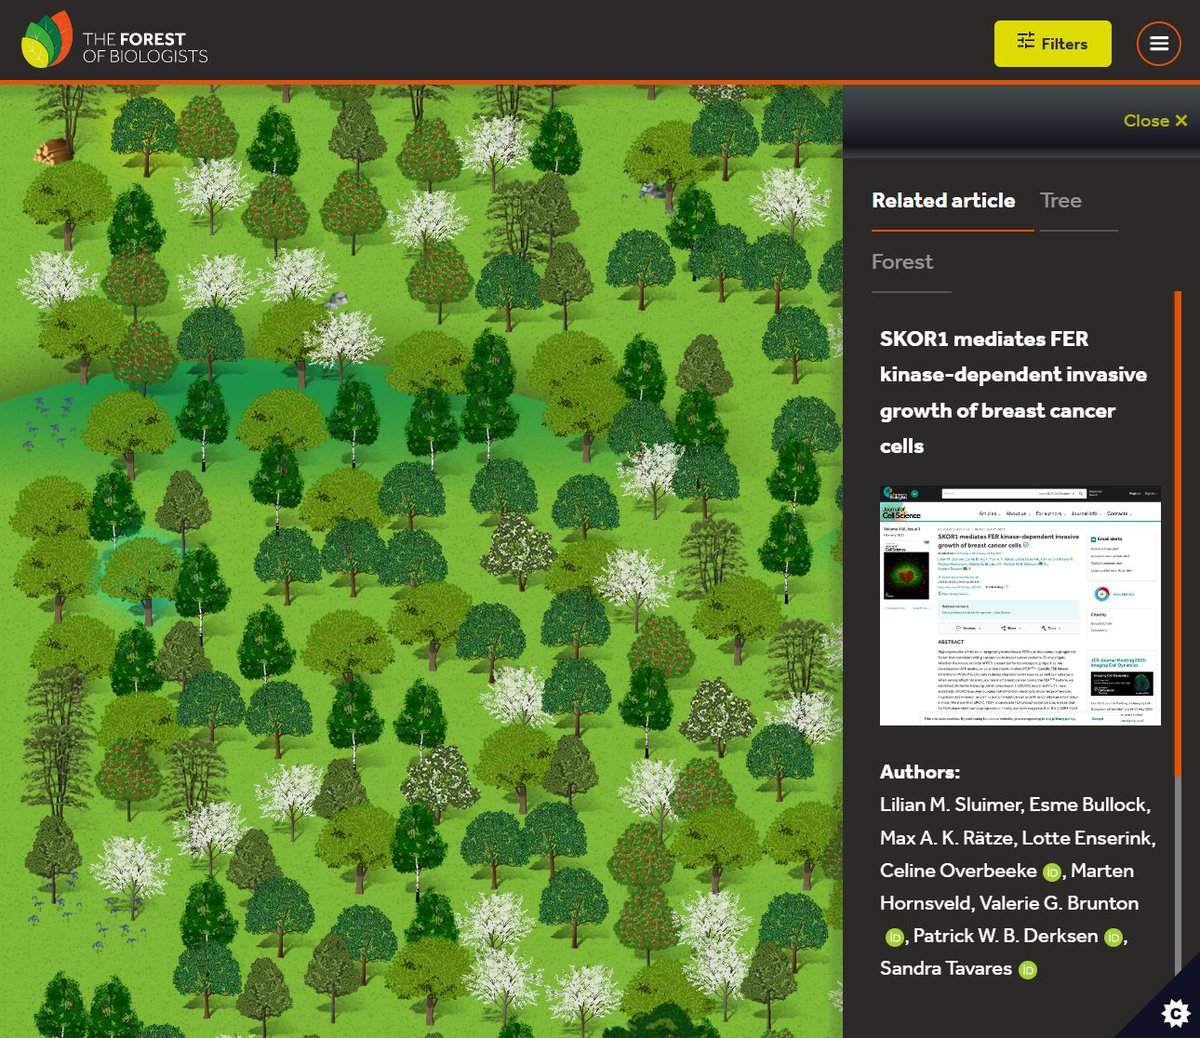Screen dimensions: 1200x1038
Task: Switch to the Forest tab
Action: pyautogui.click(x=902, y=262)
